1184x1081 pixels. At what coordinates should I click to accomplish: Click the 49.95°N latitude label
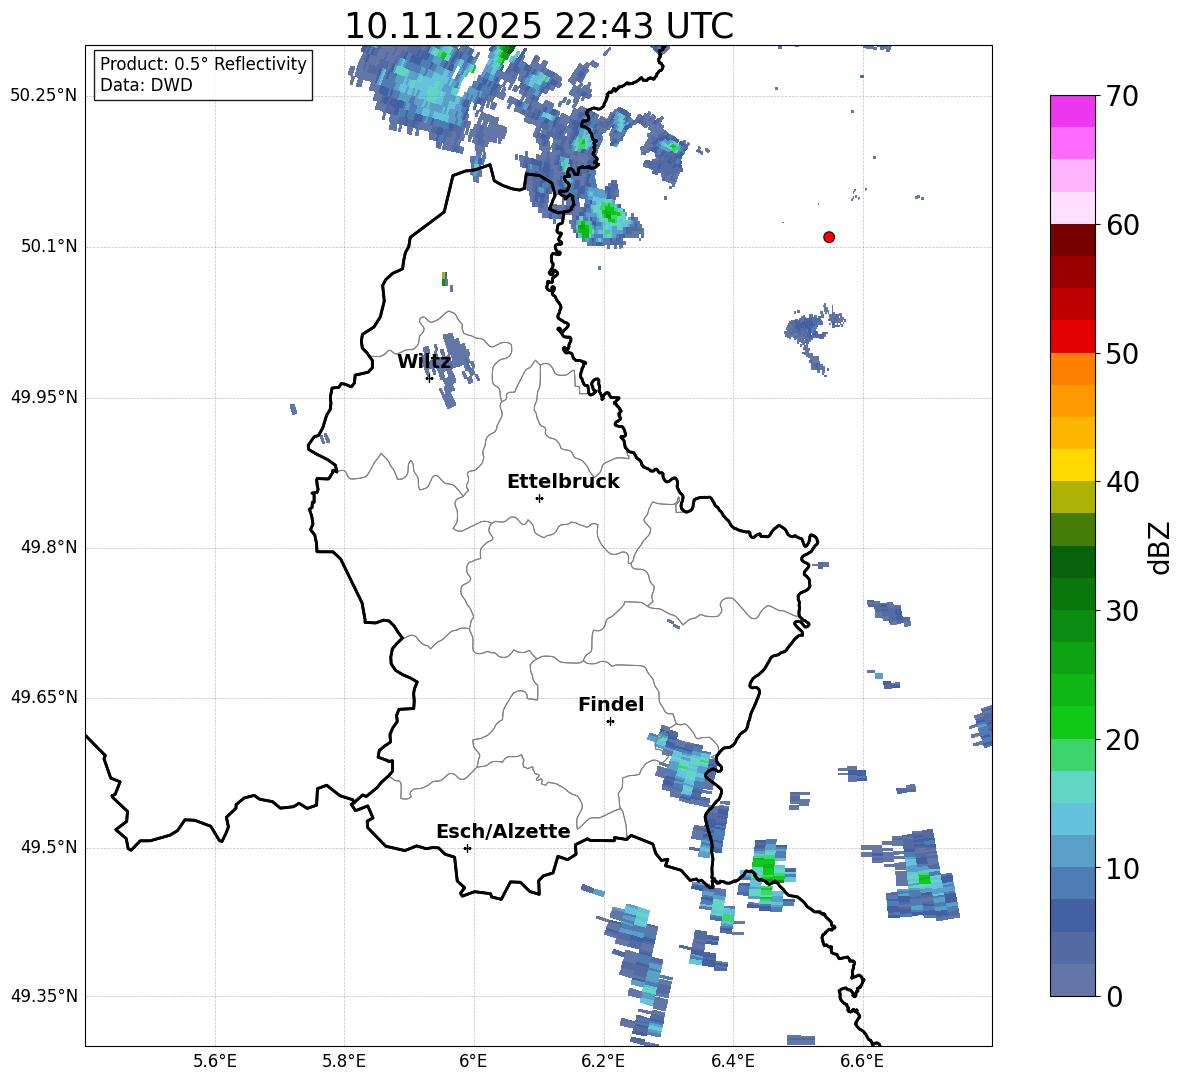click(x=44, y=397)
